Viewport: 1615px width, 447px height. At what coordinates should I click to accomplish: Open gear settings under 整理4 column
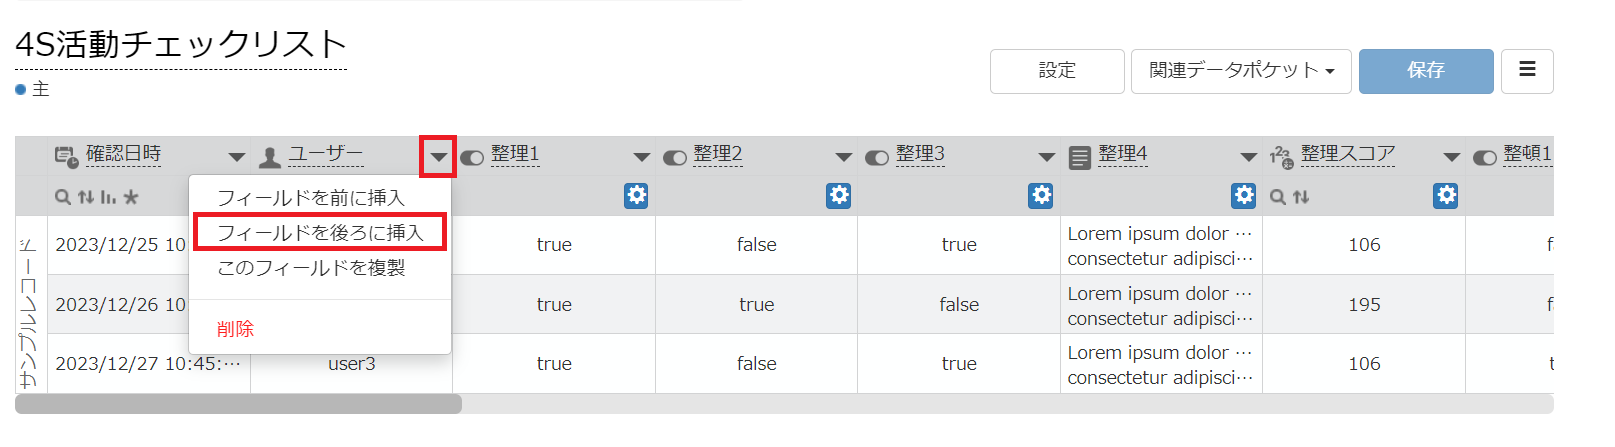(1244, 196)
